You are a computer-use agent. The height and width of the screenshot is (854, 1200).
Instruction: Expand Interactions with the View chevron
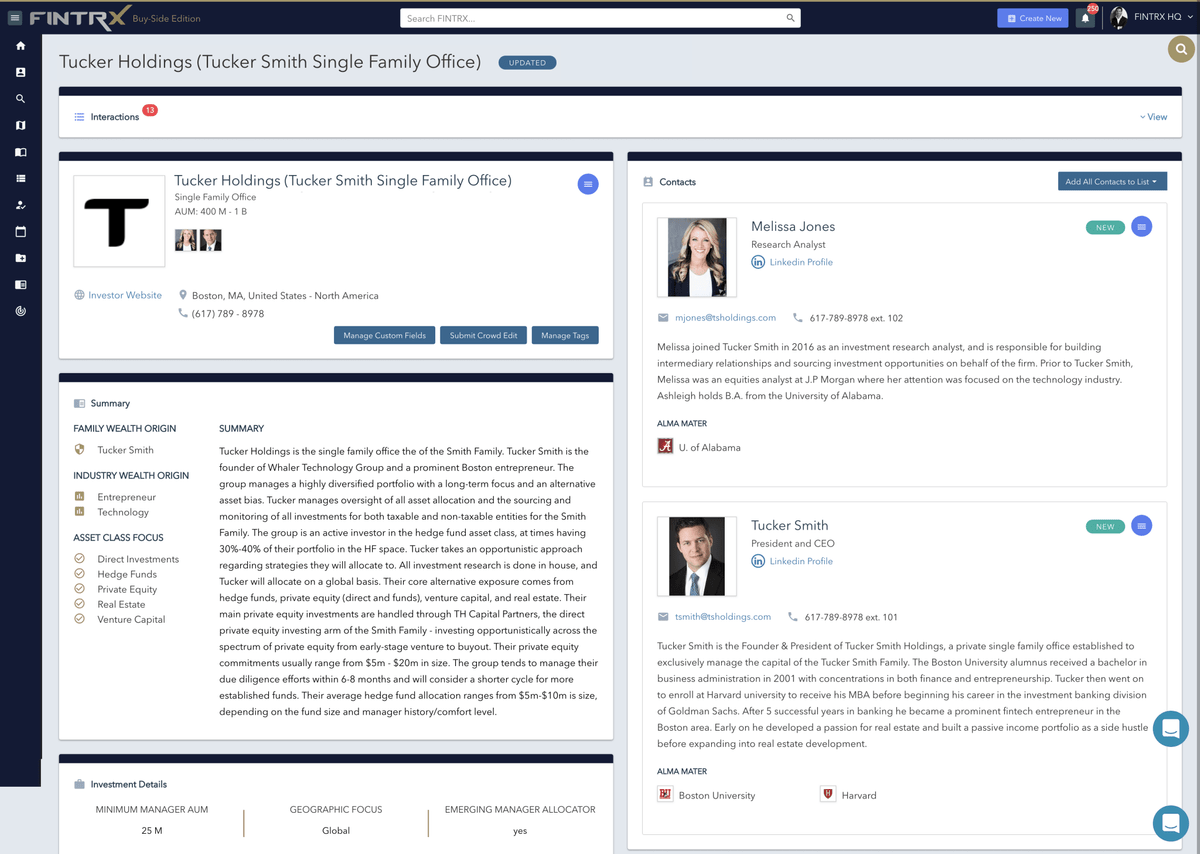(x=1153, y=117)
